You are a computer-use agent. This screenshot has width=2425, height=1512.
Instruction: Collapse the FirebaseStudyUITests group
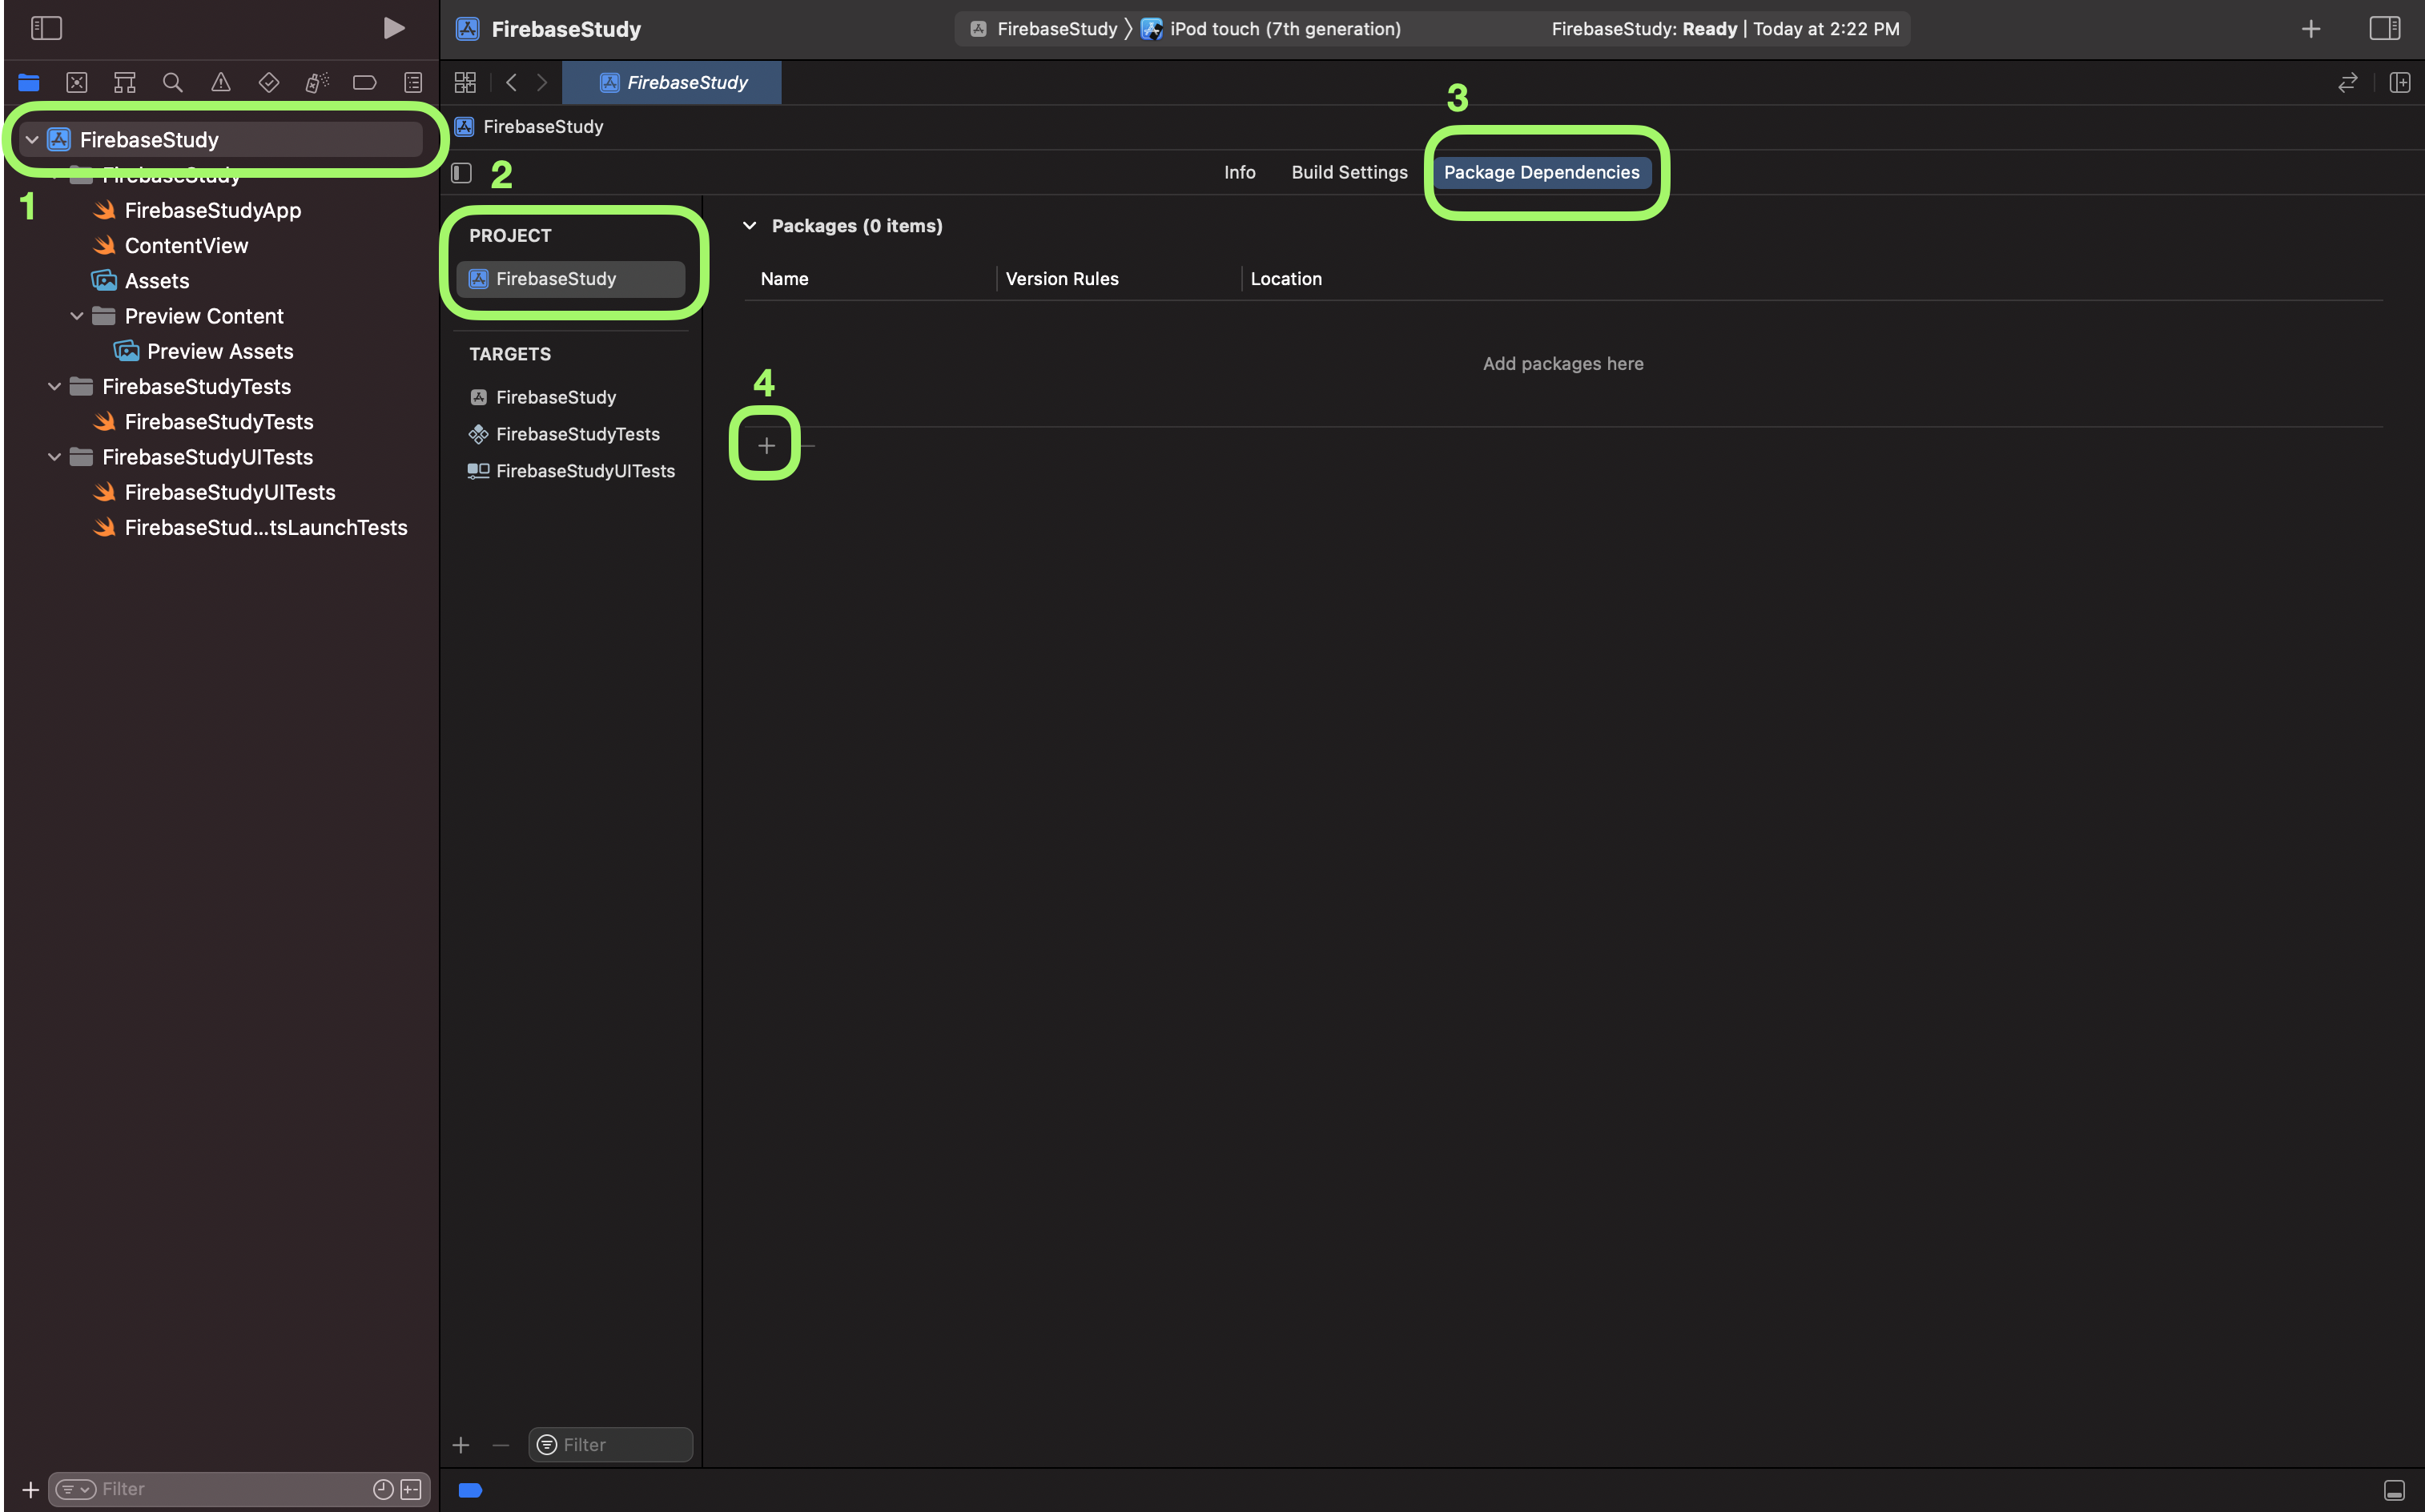[55, 457]
